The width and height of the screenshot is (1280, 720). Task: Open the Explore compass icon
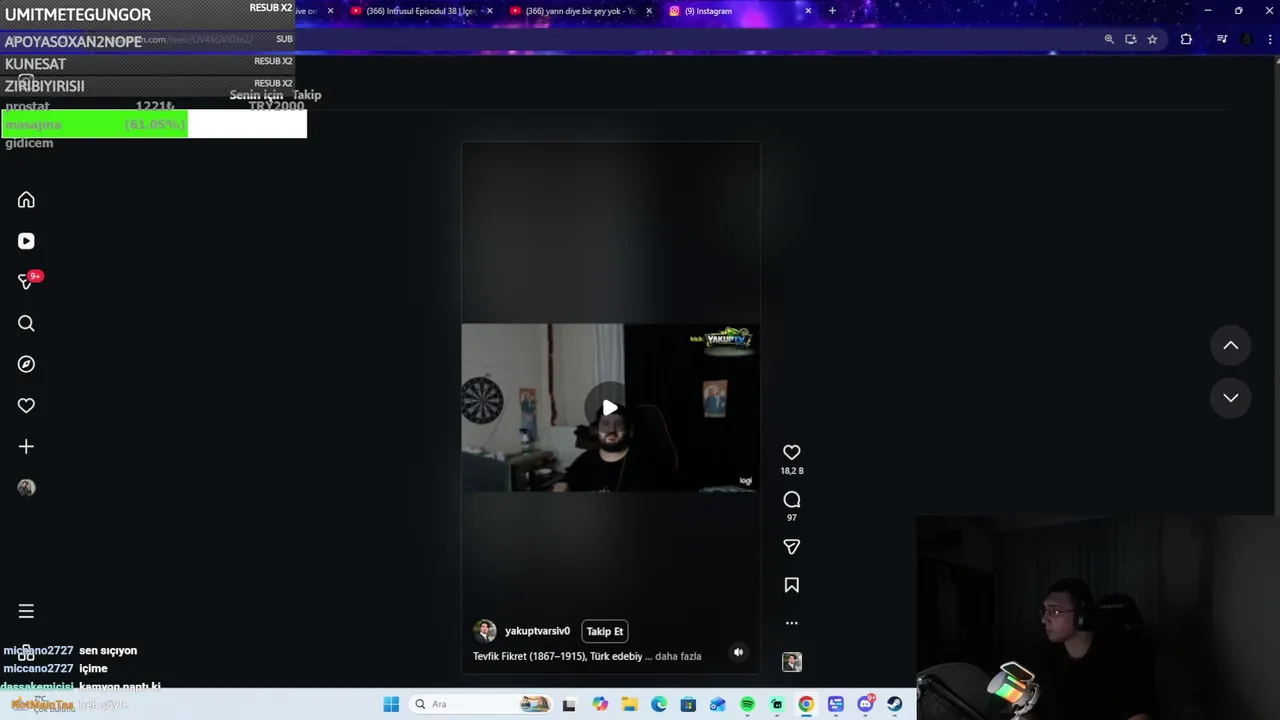point(26,364)
